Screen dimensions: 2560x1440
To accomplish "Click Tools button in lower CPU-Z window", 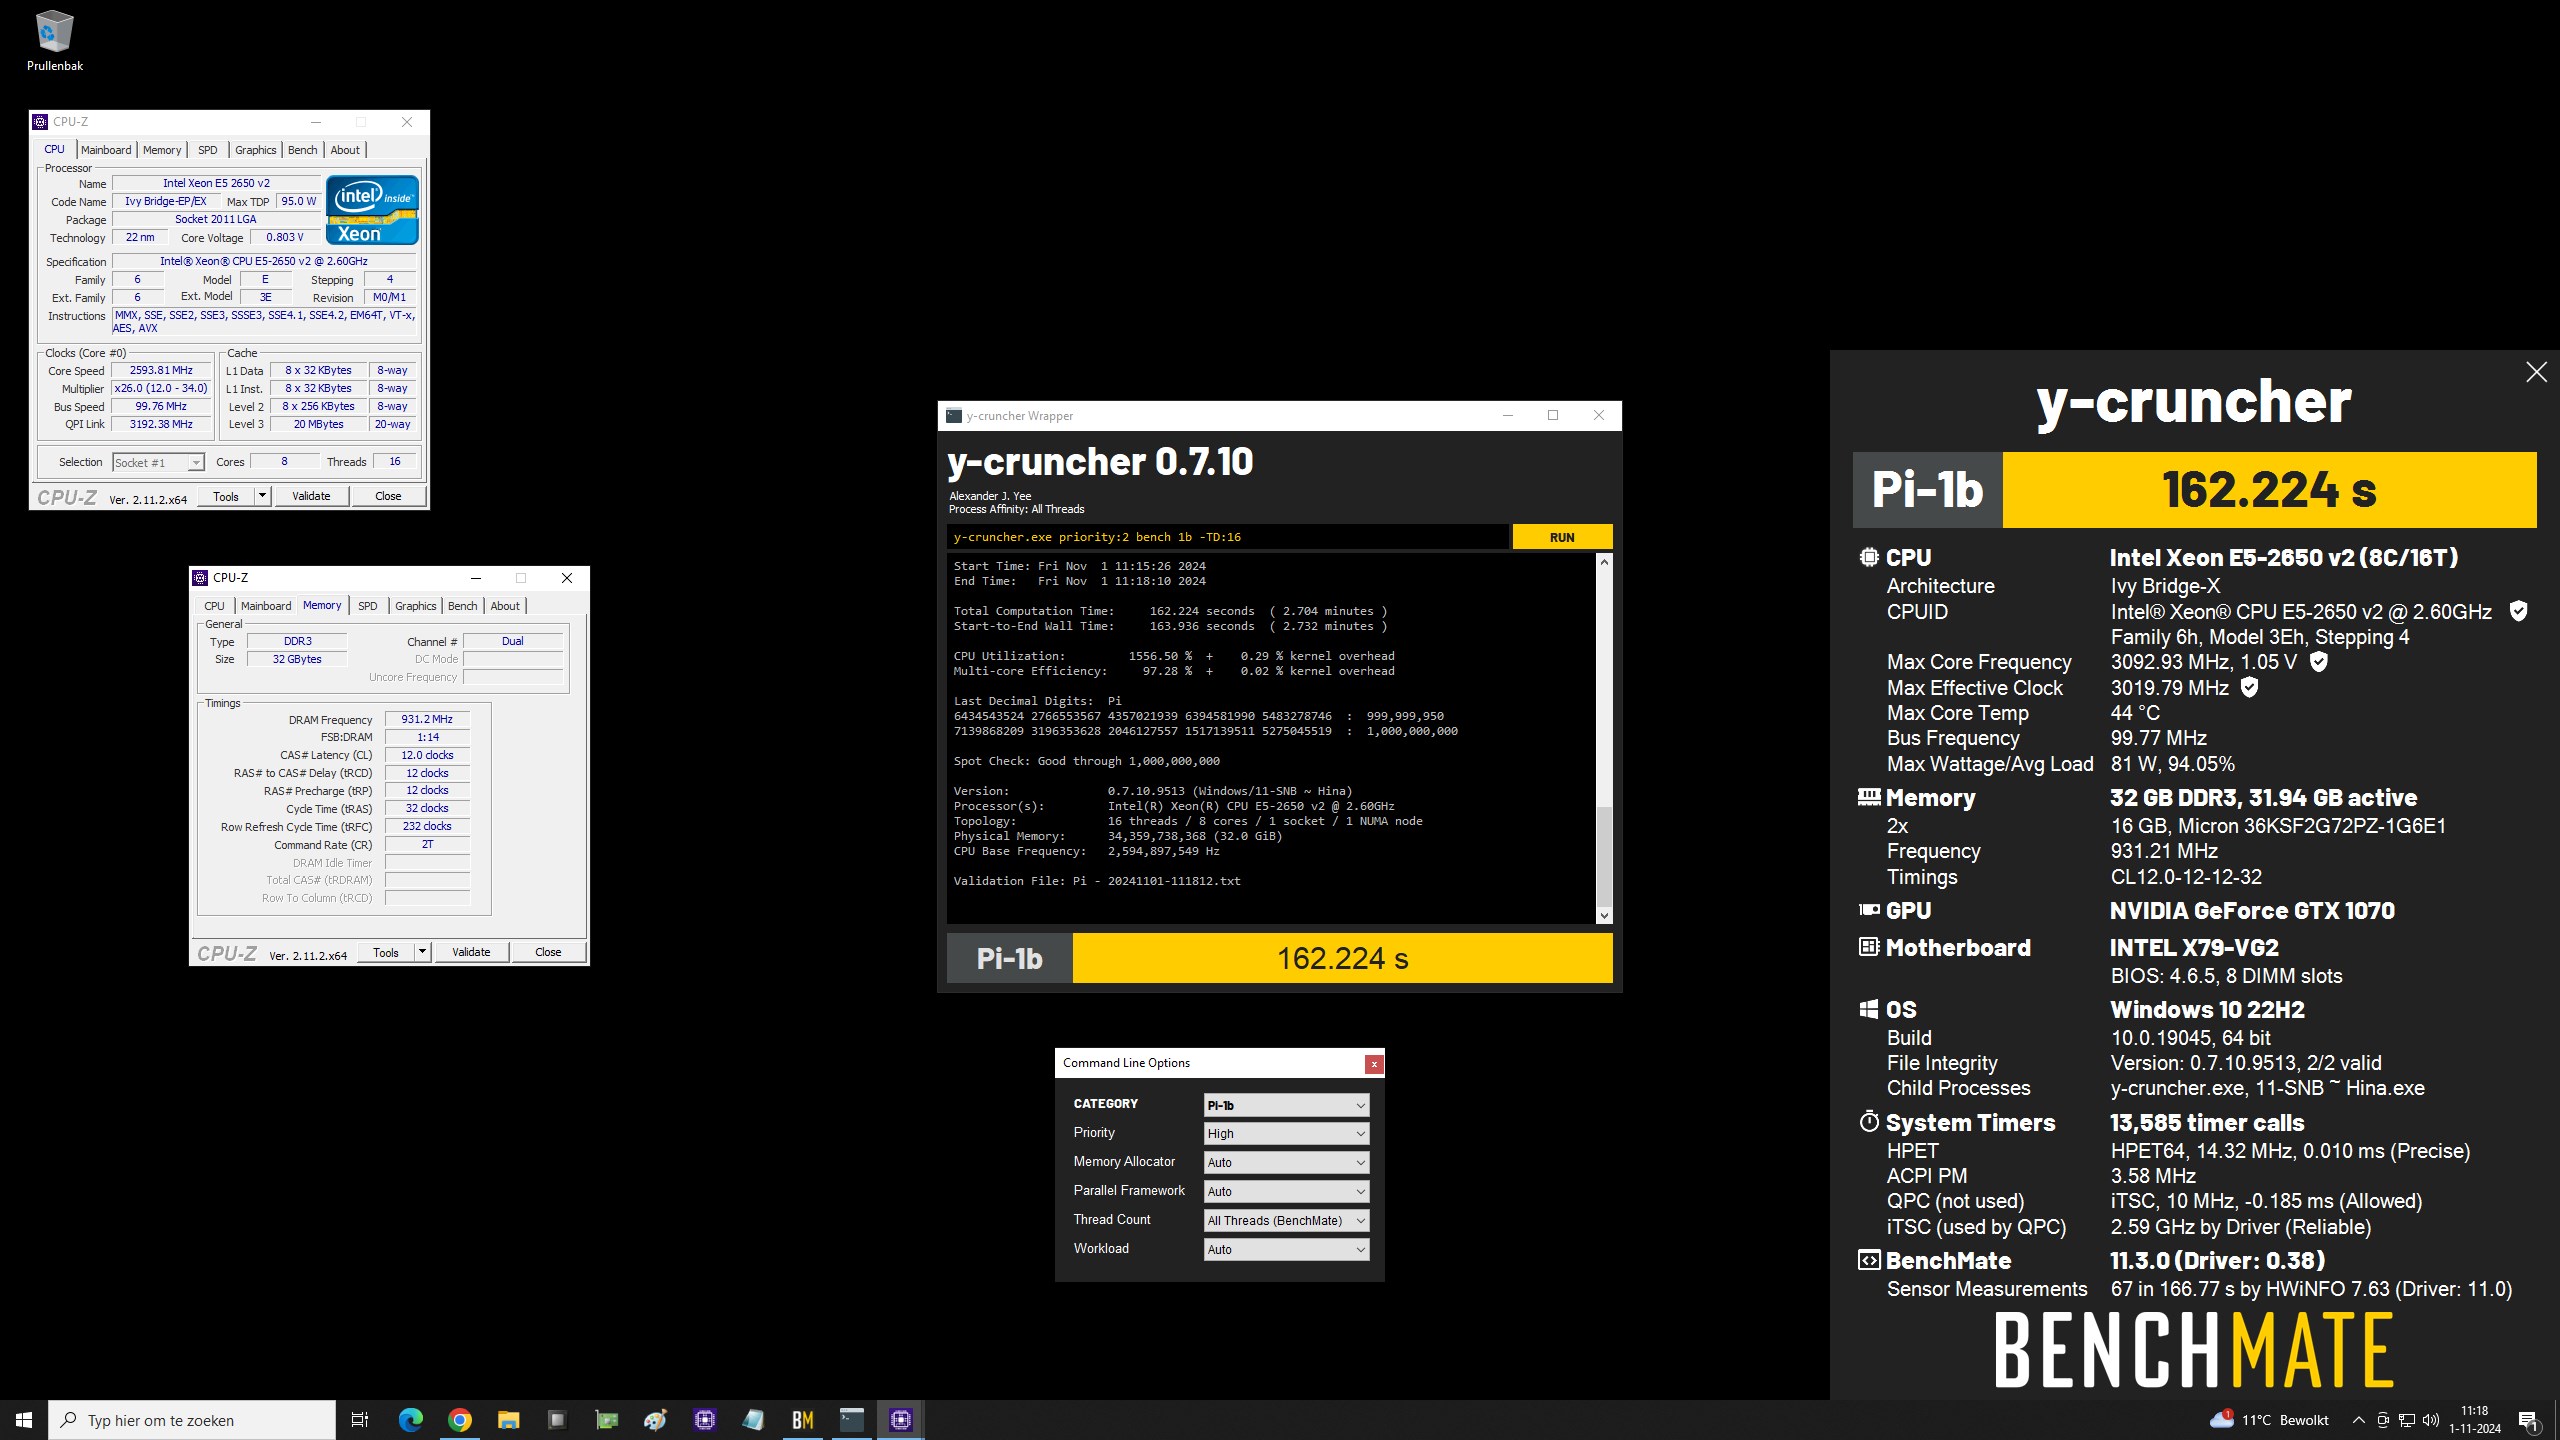I will click(386, 952).
